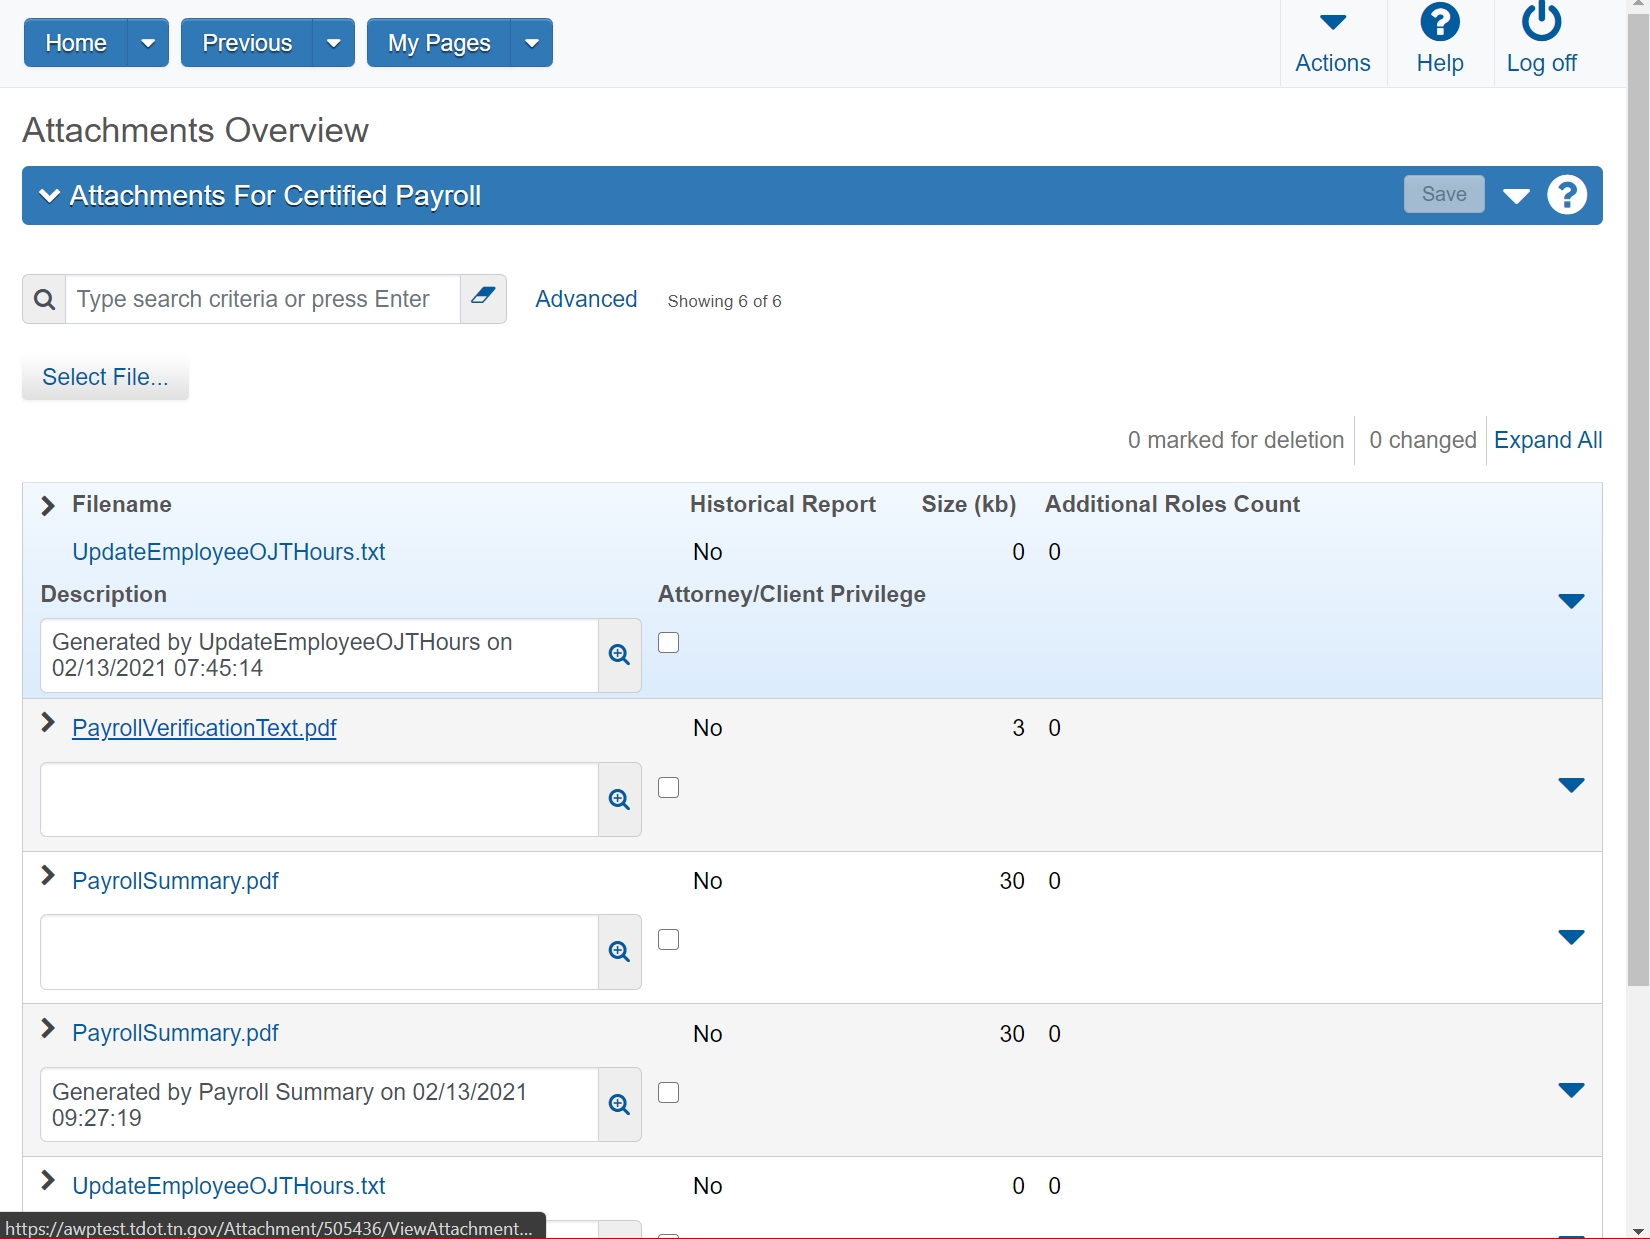Clear search with the eraser icon
The height and width of the screenshot is (1239, 1650).
click(x=483, y=299)
